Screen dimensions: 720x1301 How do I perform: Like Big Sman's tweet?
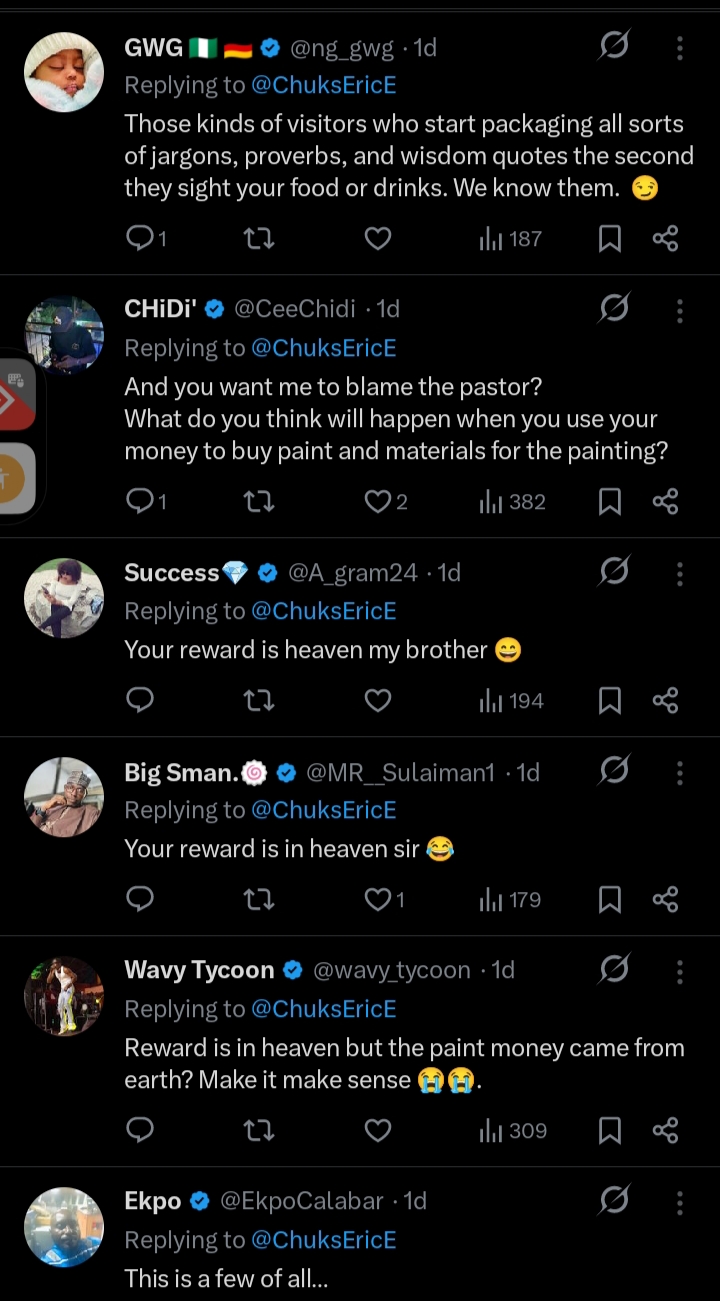(377, 899)
